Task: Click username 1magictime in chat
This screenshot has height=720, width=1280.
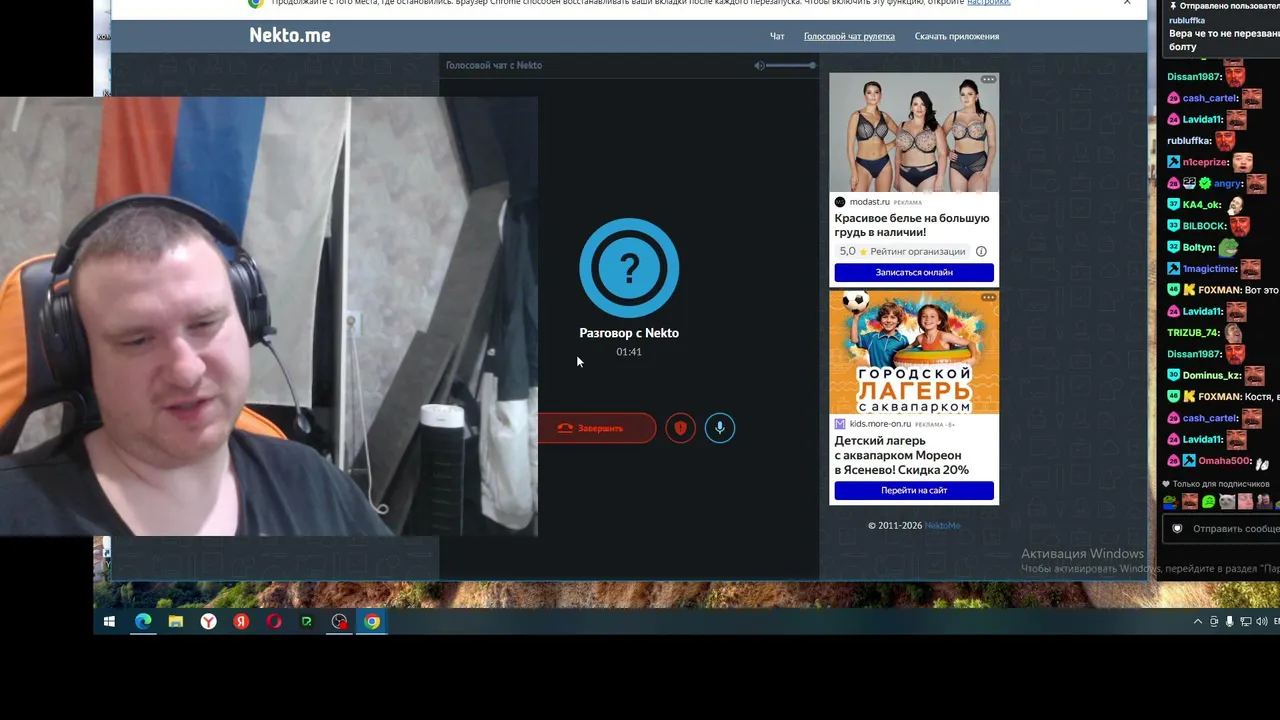Action: pyautogui.click(x=1210, y=269)
